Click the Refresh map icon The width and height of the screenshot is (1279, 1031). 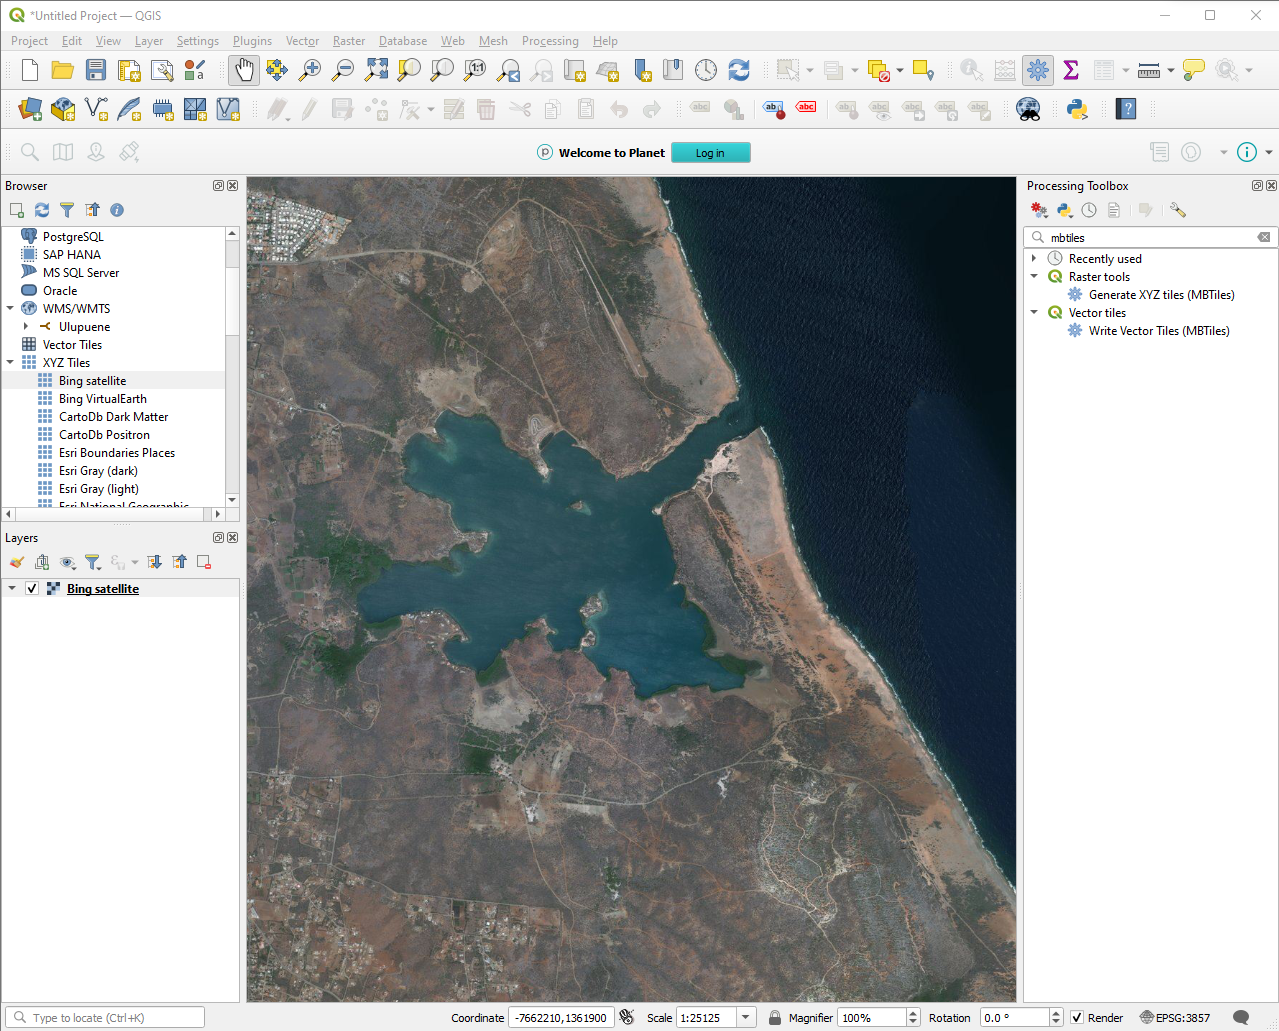click(x=739, y=70)
